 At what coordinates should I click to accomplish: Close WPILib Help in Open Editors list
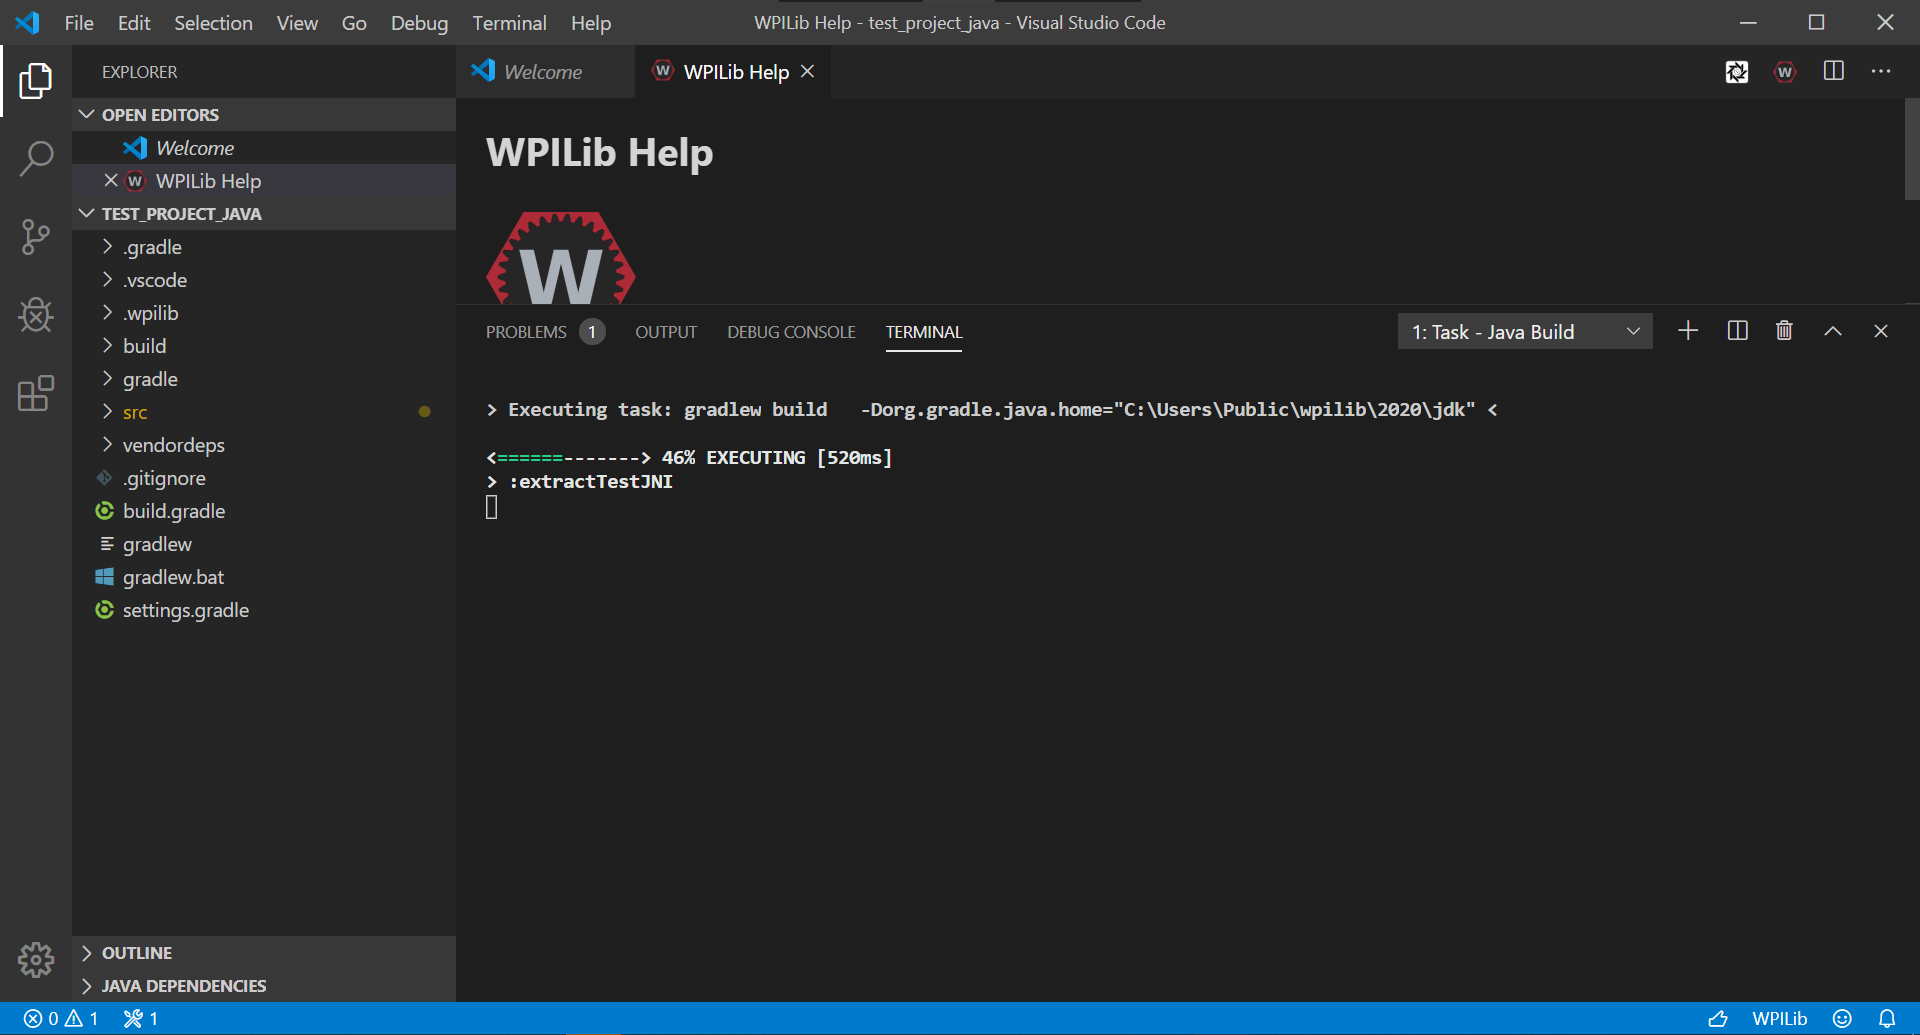[111, 180]
